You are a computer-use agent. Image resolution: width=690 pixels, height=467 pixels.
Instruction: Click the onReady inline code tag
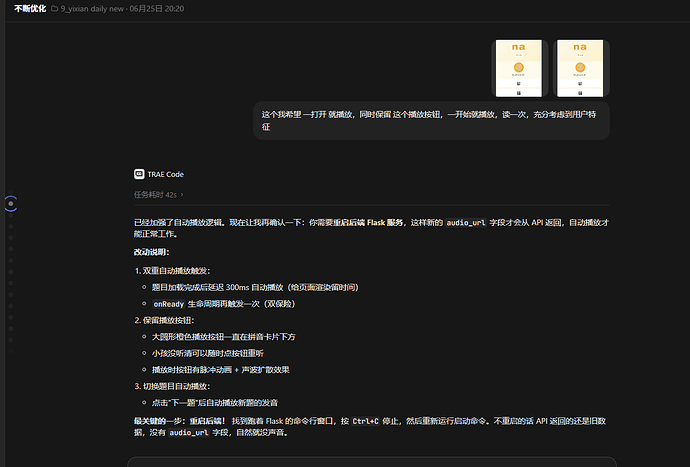coord(169,304)
